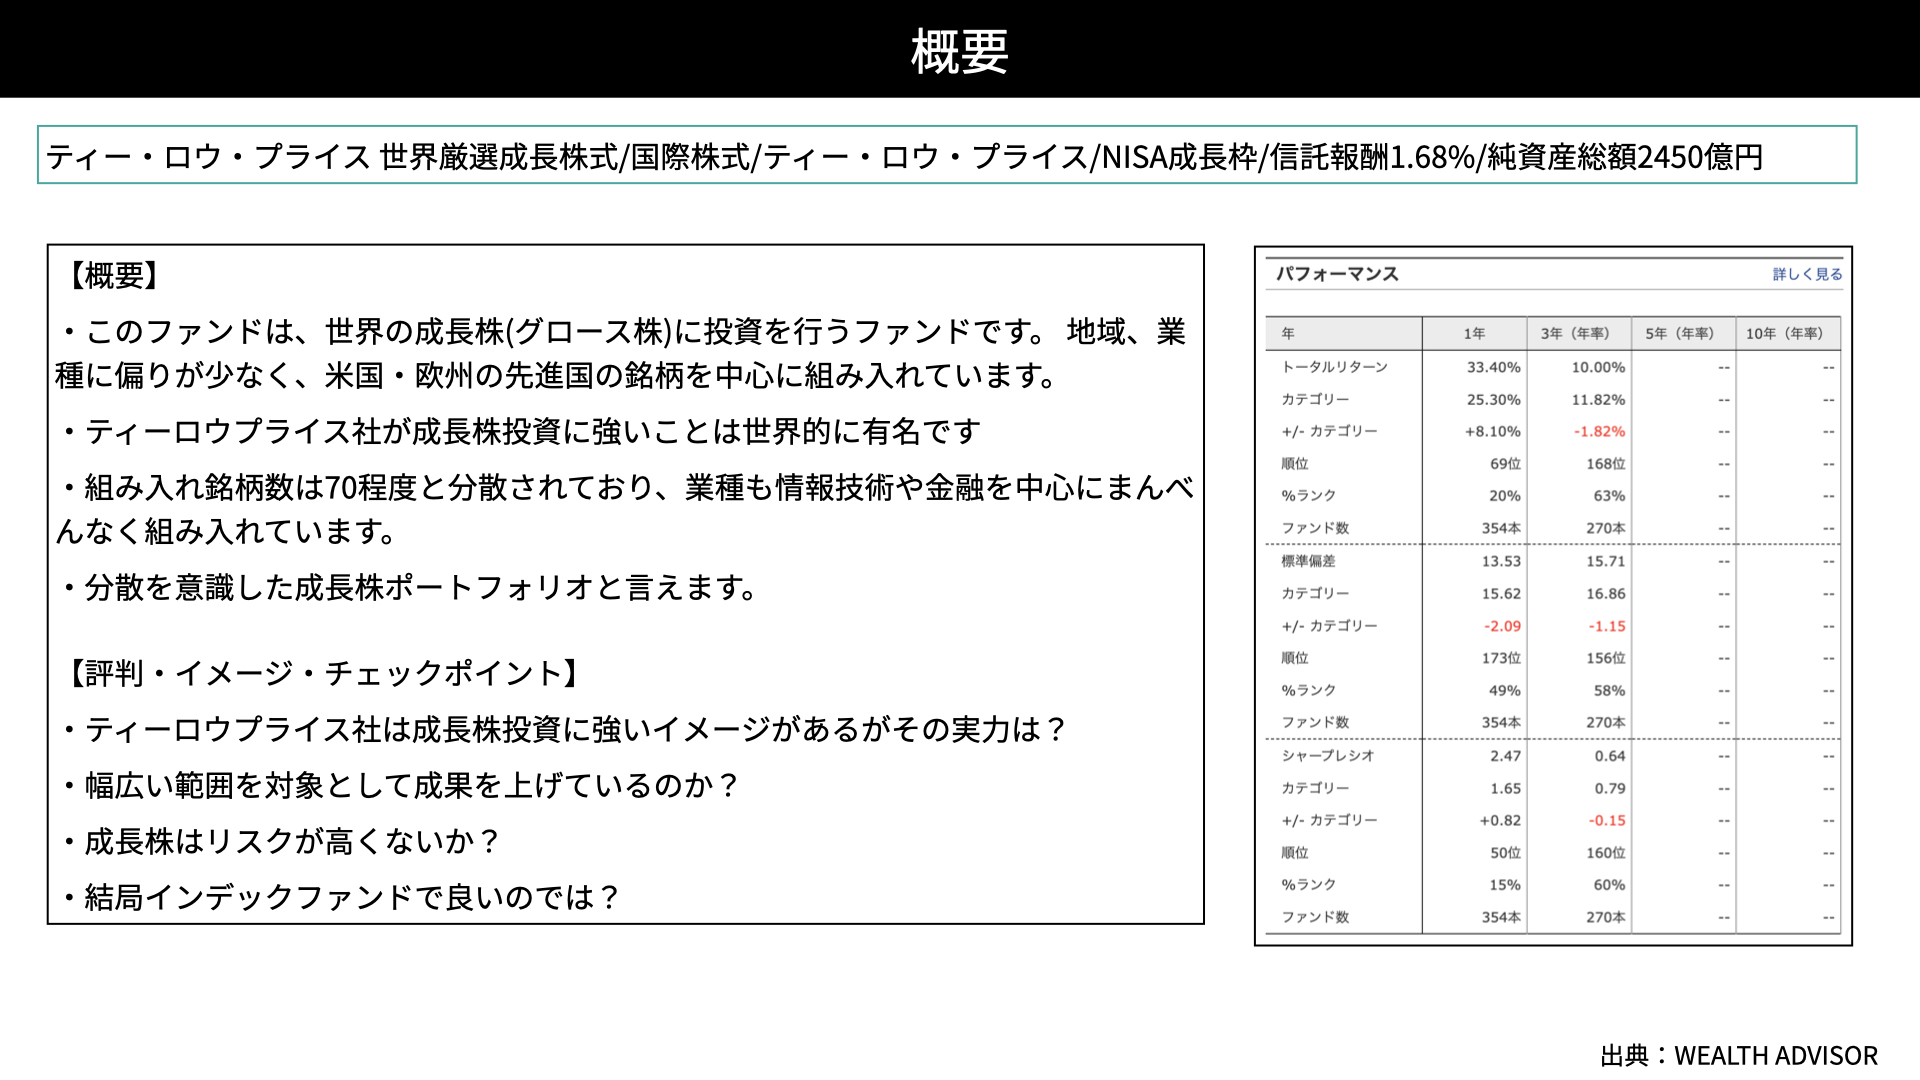Click the 出典：WEALTH ADVISOR source credit

1739,1056
